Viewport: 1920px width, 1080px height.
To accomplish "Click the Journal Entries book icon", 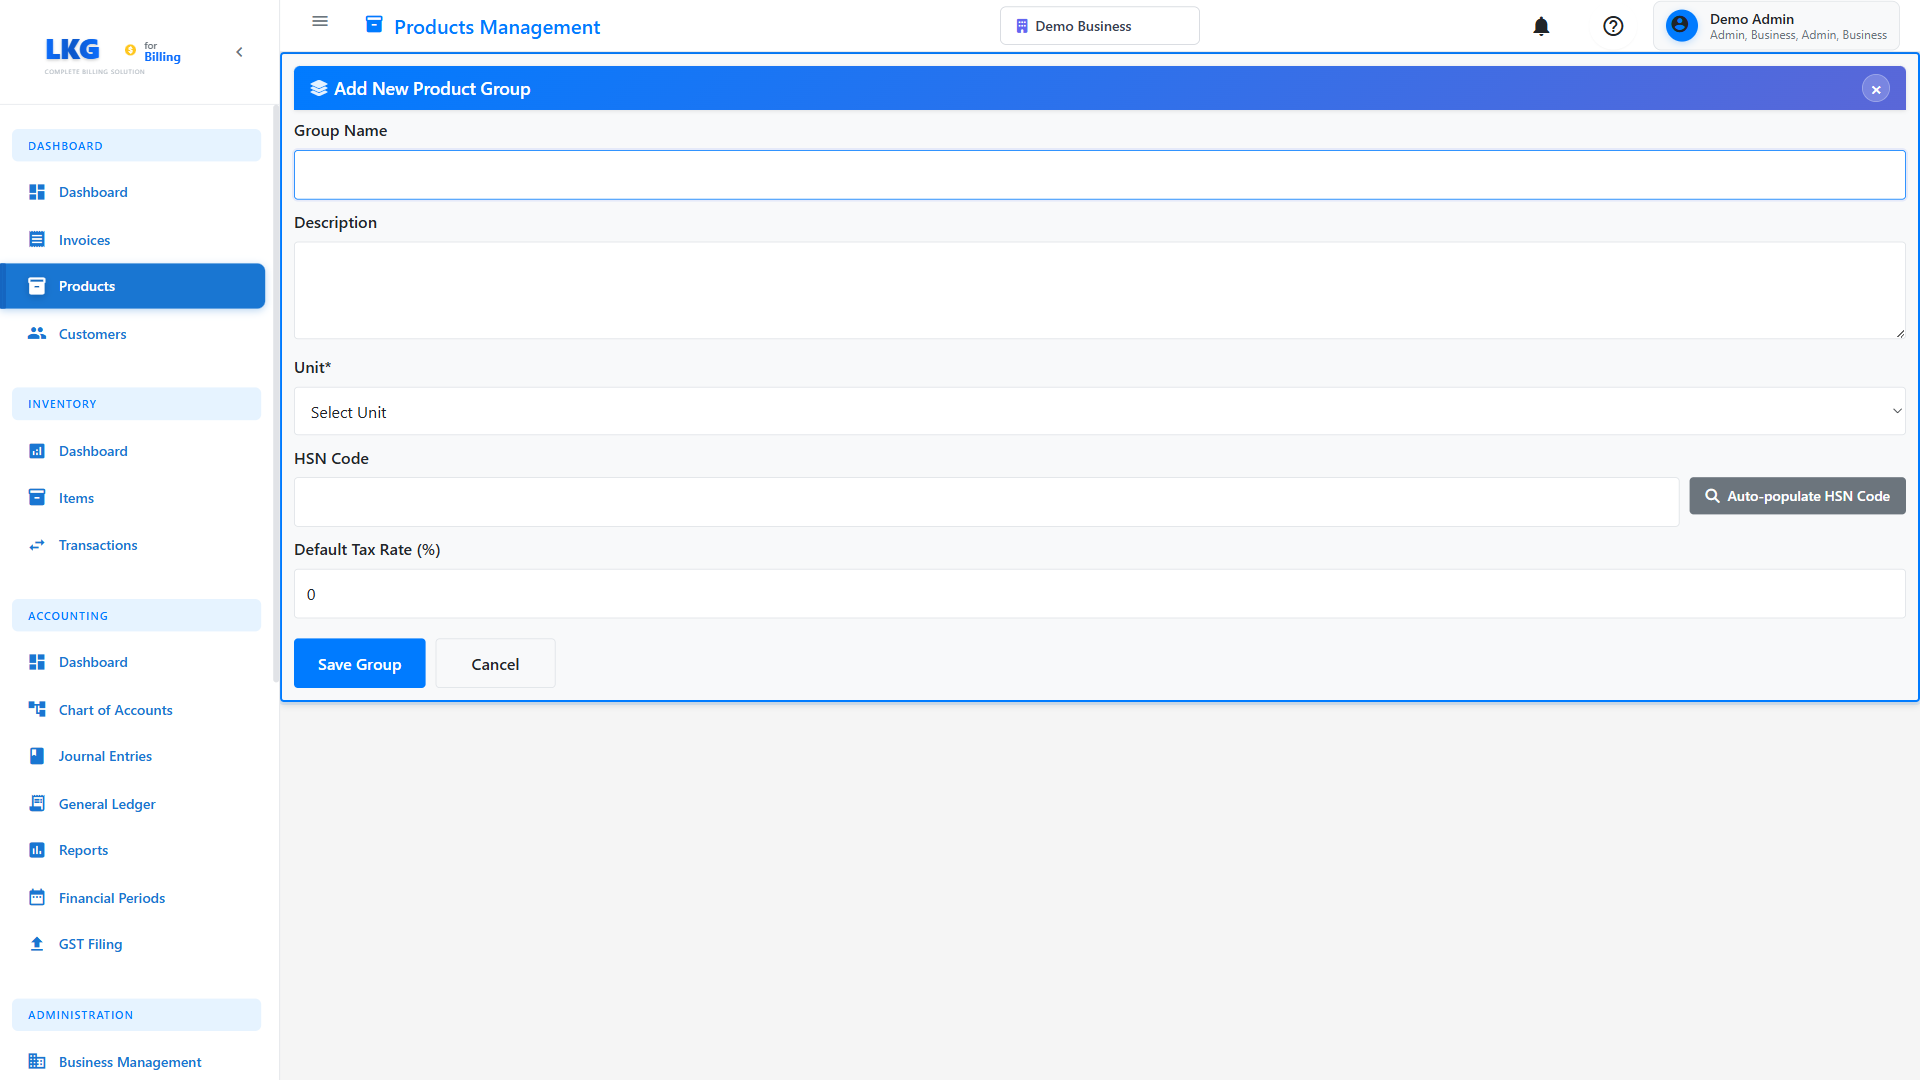I will pos(37,755).
